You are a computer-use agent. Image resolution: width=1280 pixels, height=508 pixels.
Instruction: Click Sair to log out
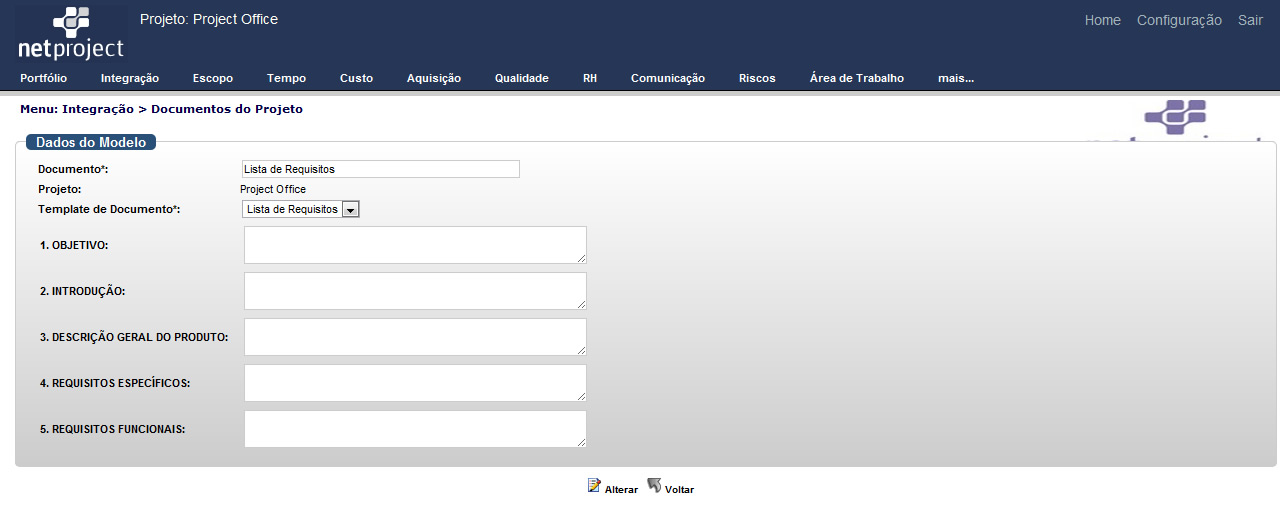click(x=1250, y=20)
